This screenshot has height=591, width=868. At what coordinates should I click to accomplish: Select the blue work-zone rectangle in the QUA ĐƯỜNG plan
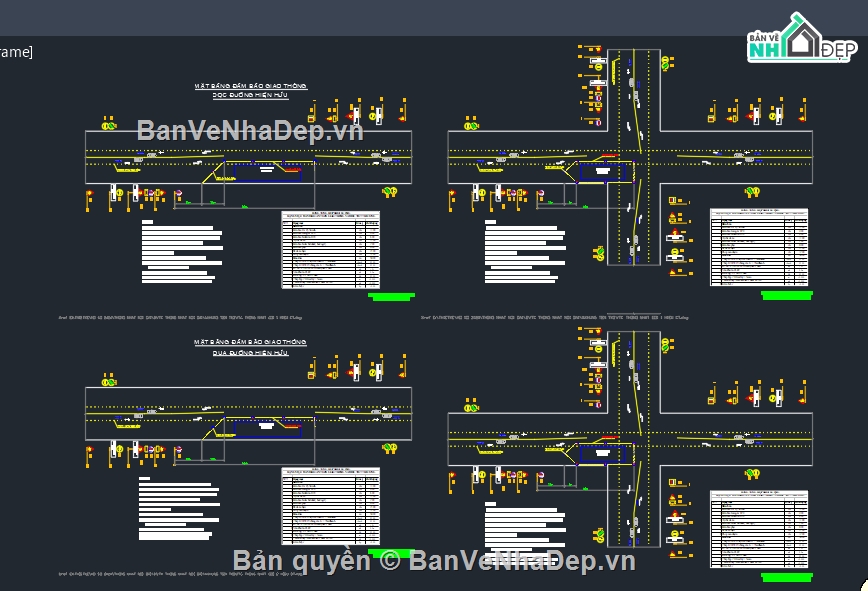[x=268, y=428]
